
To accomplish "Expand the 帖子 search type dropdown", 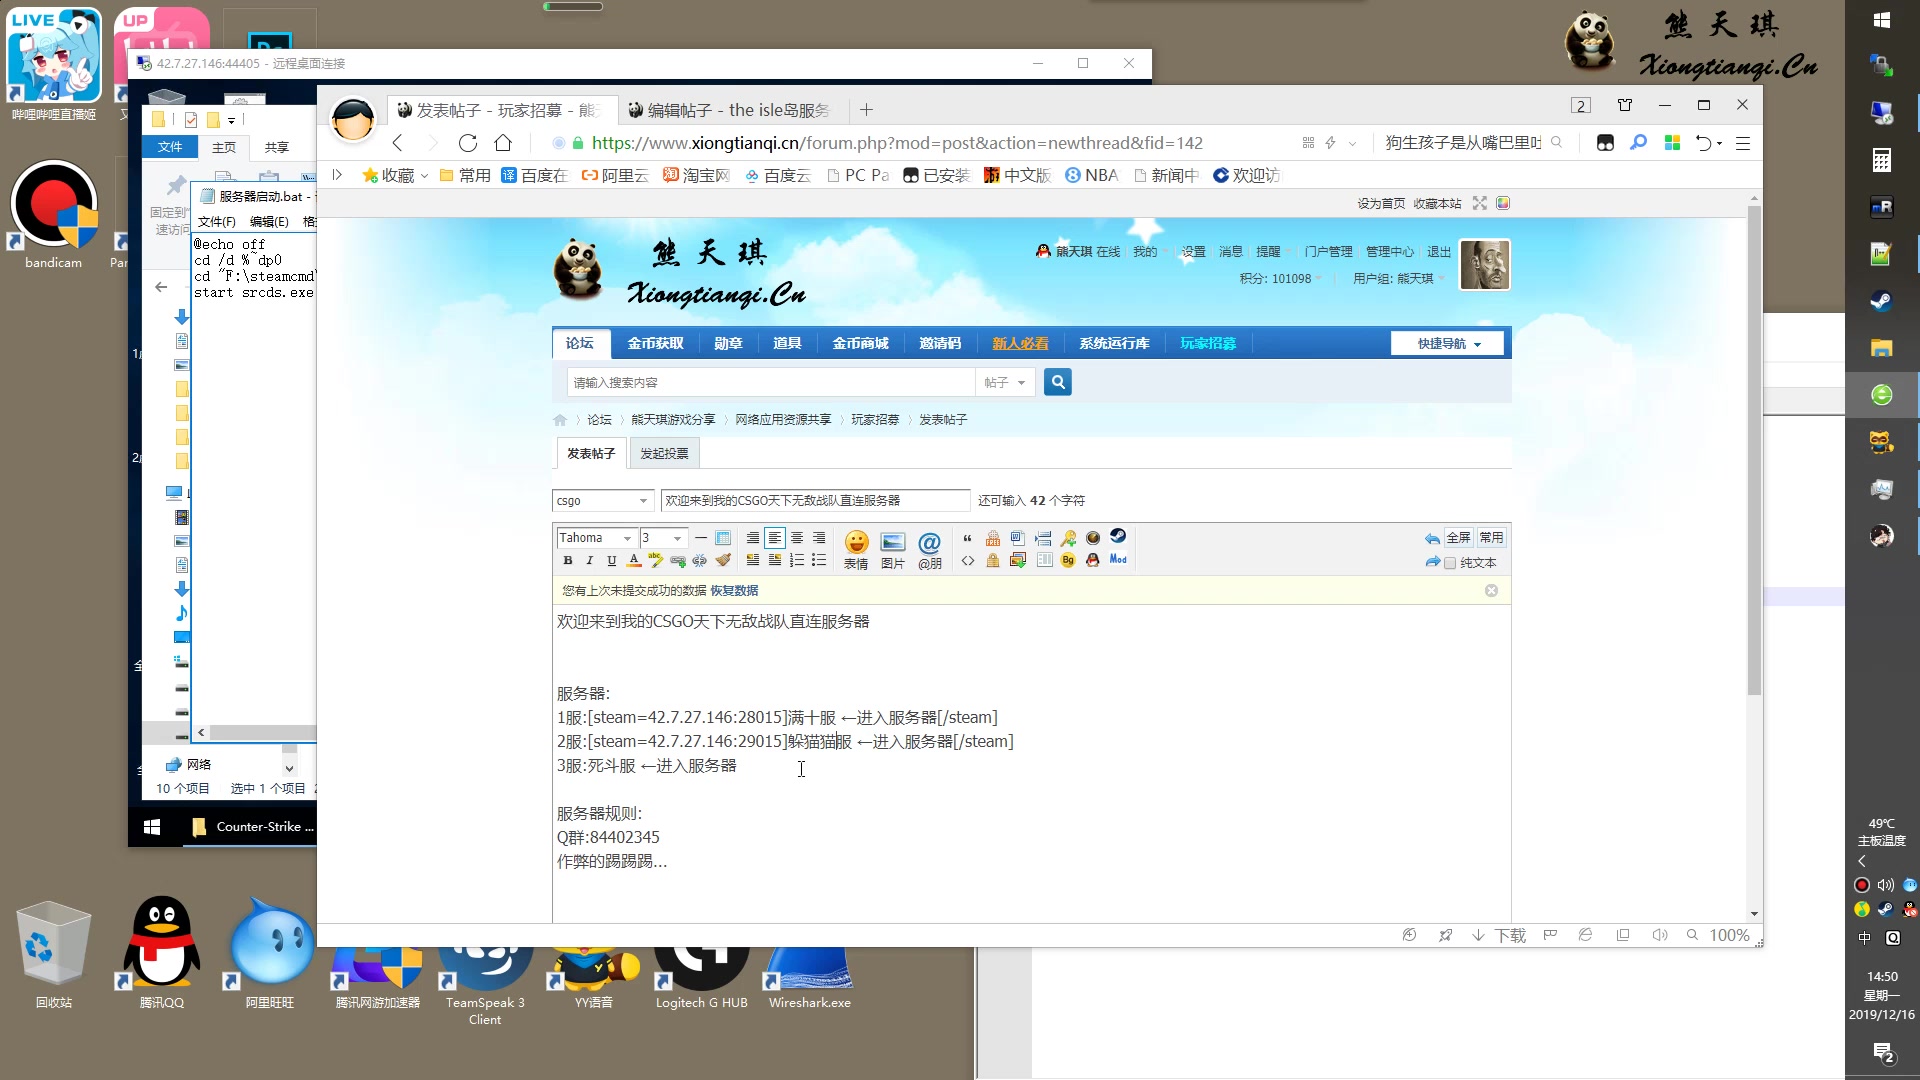I will [x=1005, y=382].
